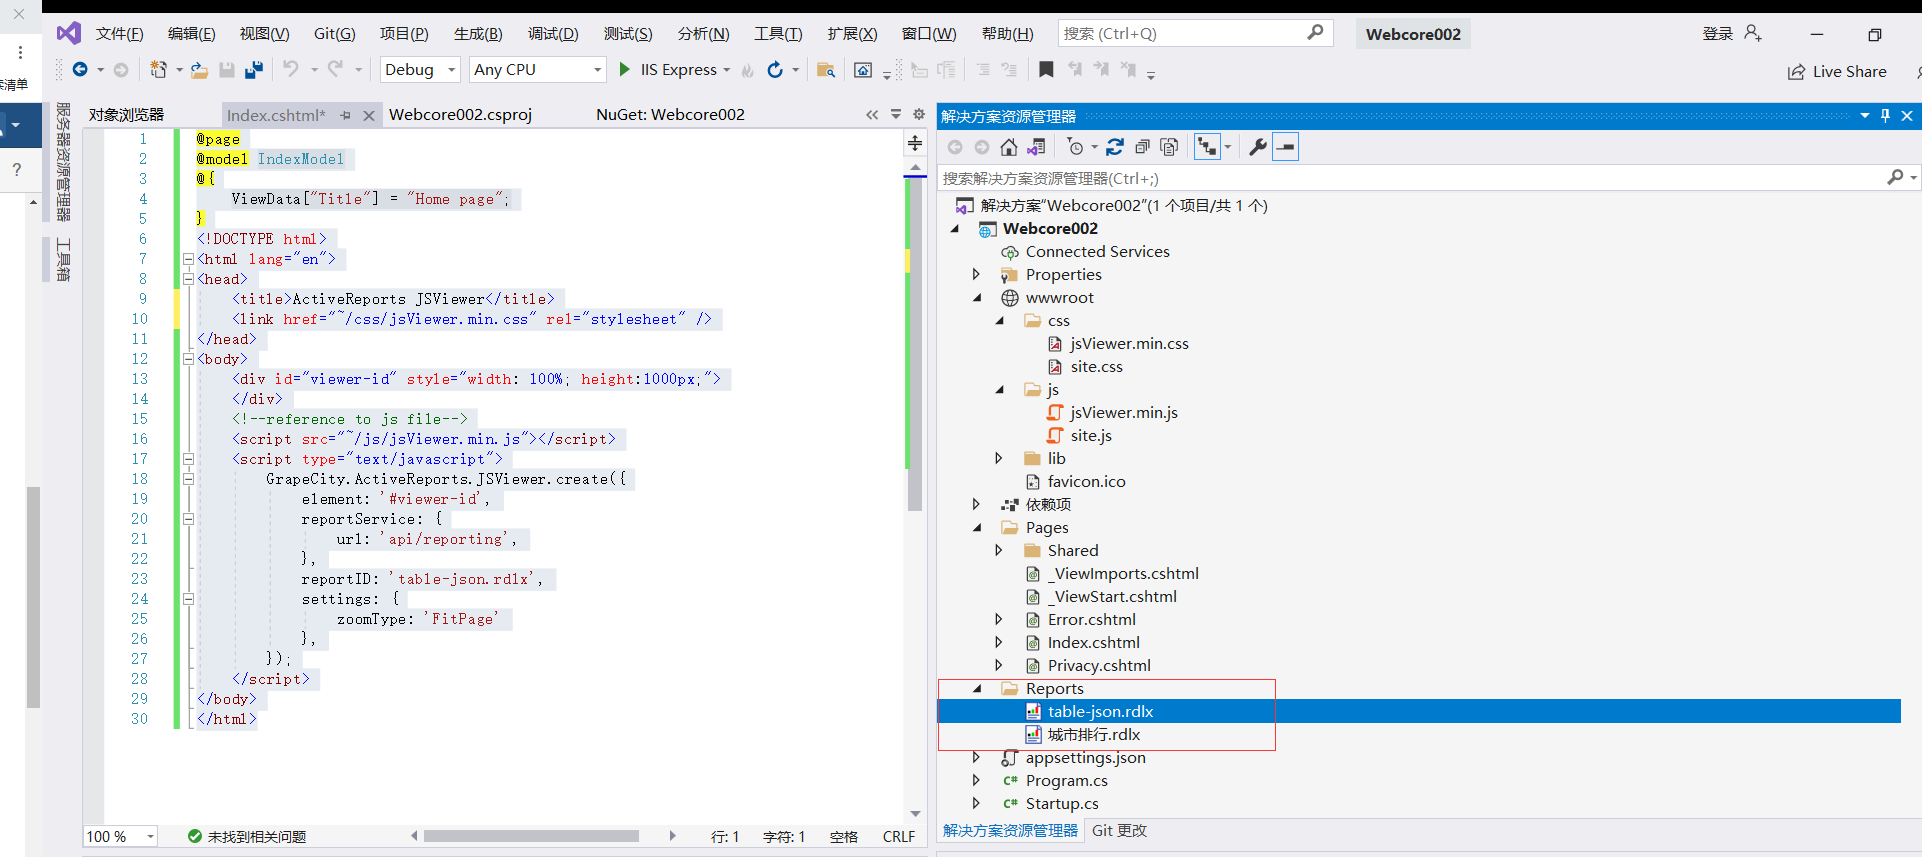Expand the lib folder node

(999, 458)
